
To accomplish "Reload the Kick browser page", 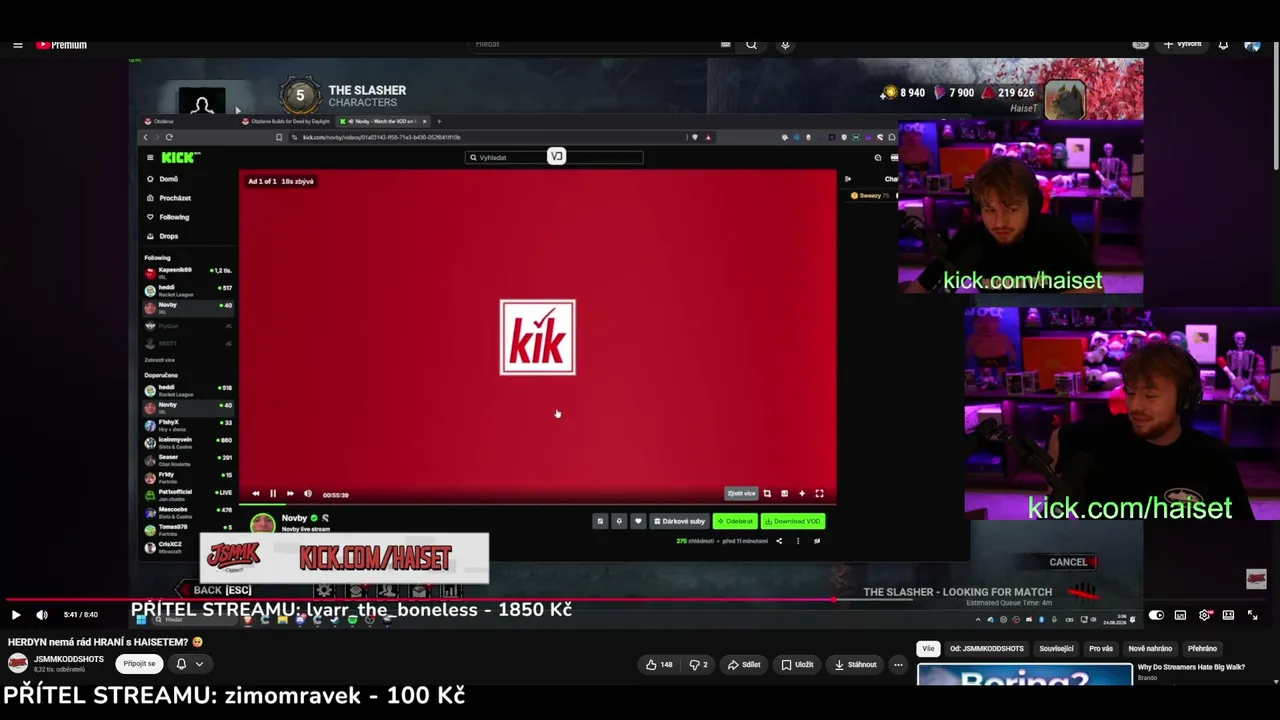I will [x=169, y=137].
